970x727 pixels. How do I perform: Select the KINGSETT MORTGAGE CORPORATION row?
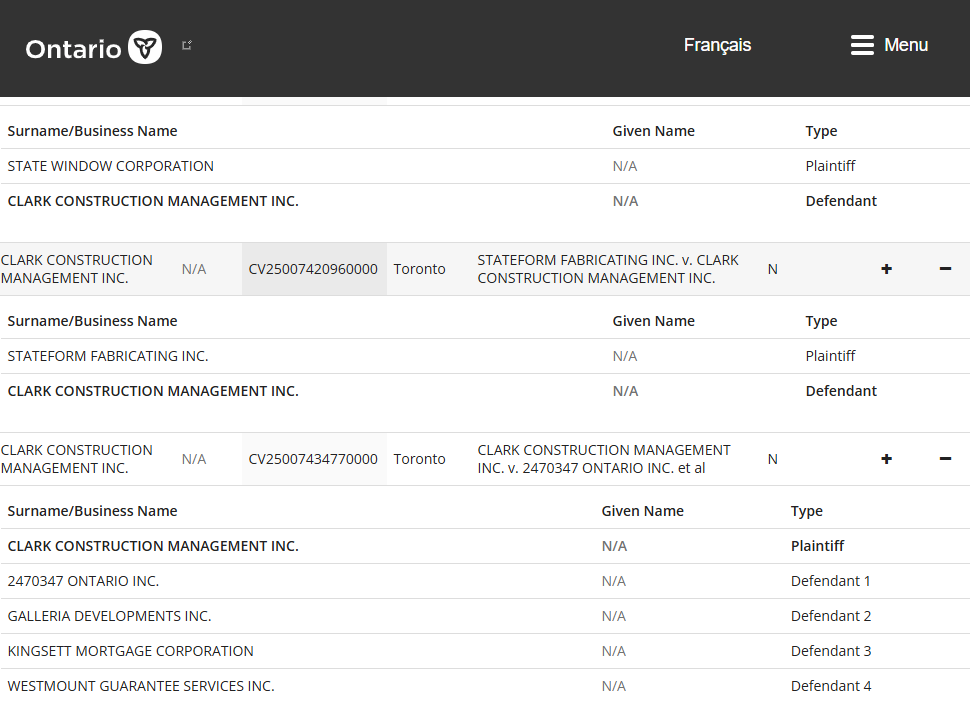coord(130,651)
